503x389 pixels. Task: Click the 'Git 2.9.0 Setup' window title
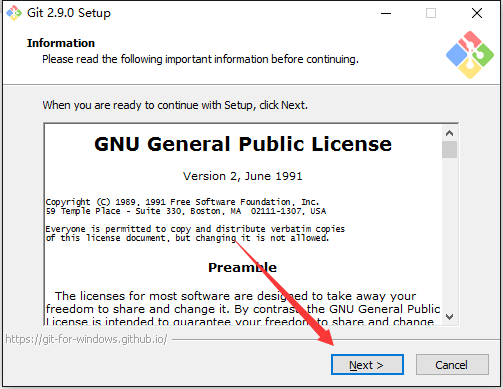[69, 13]
